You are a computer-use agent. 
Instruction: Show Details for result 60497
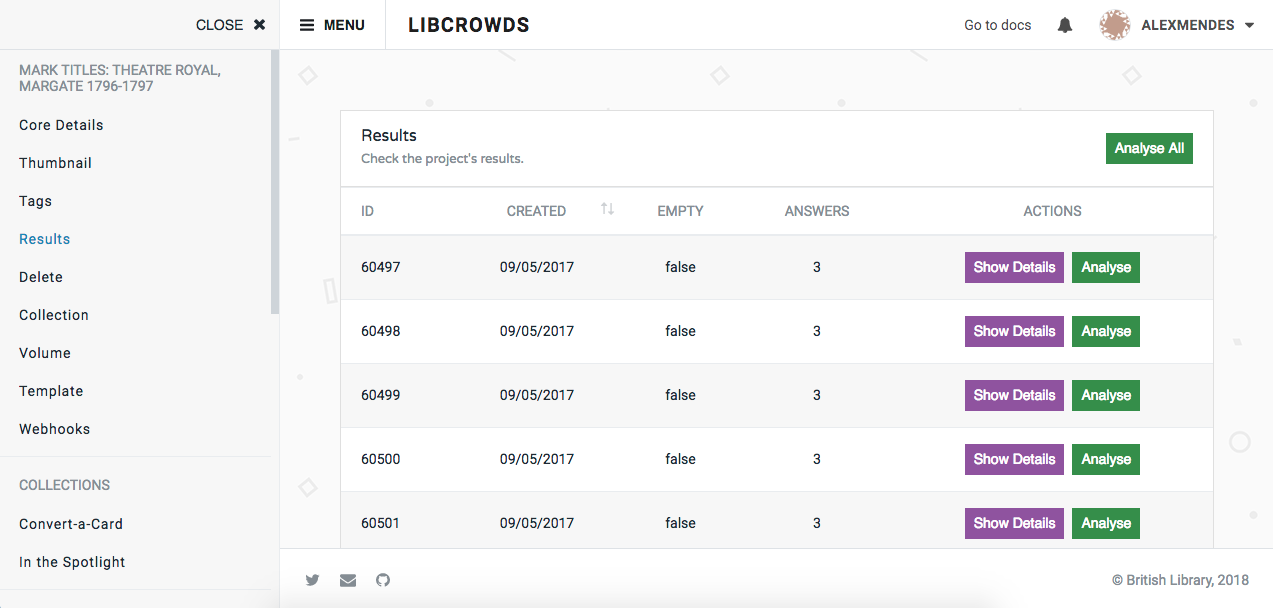tap(1013, 267)
